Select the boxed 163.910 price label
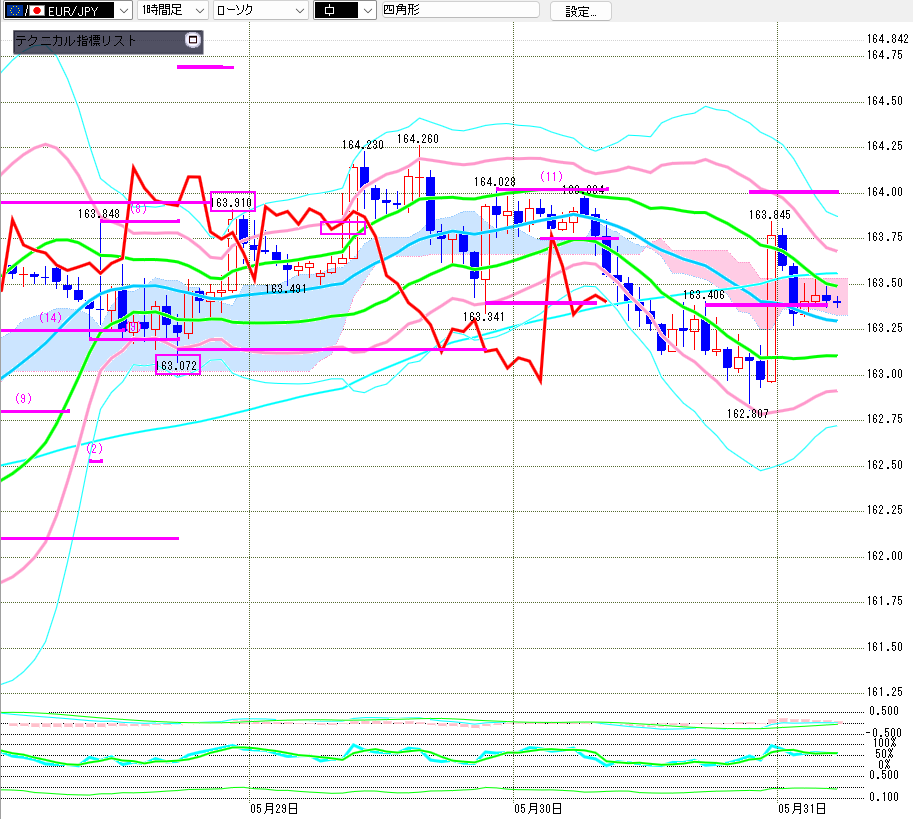This screenshot has width=913, height=819. (232, 202)
